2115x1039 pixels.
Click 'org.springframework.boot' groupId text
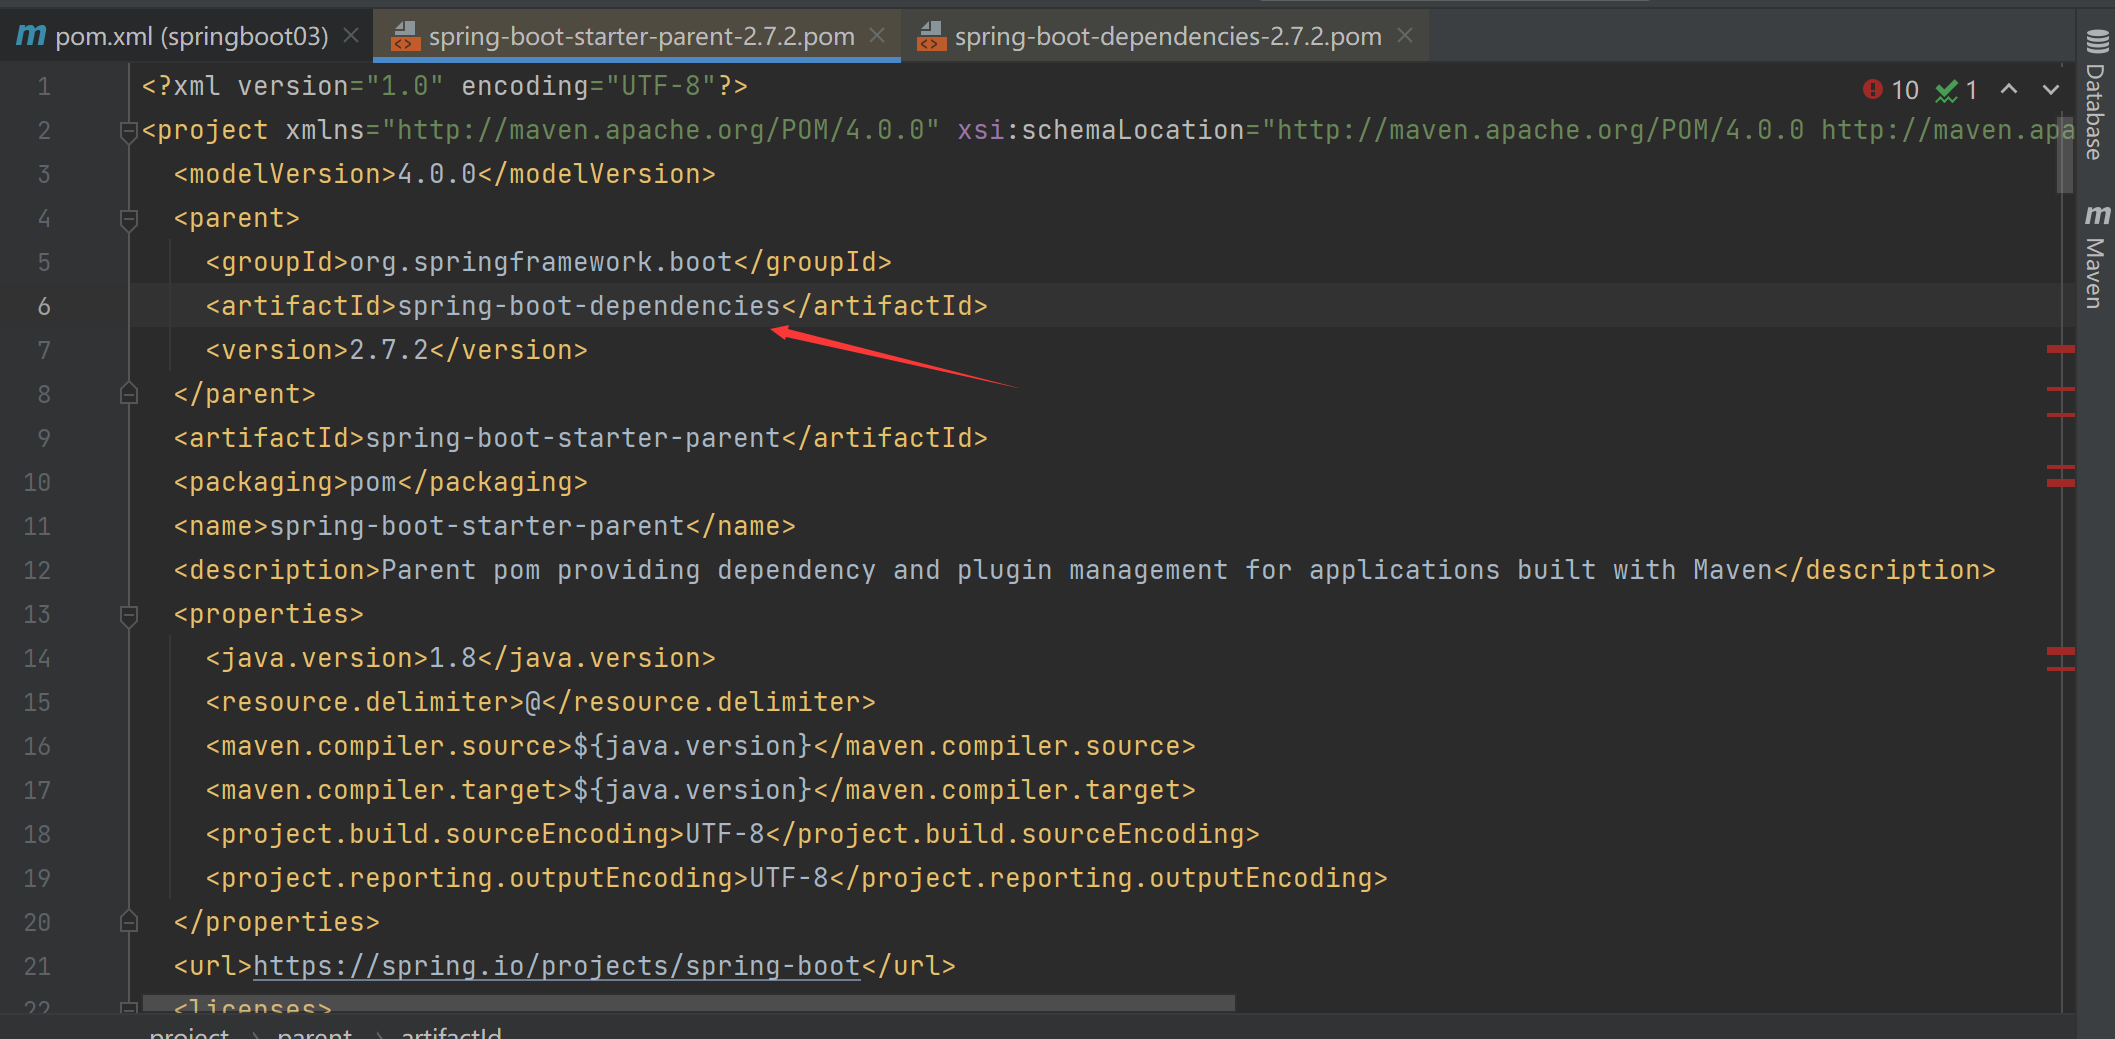pos(541,262)
